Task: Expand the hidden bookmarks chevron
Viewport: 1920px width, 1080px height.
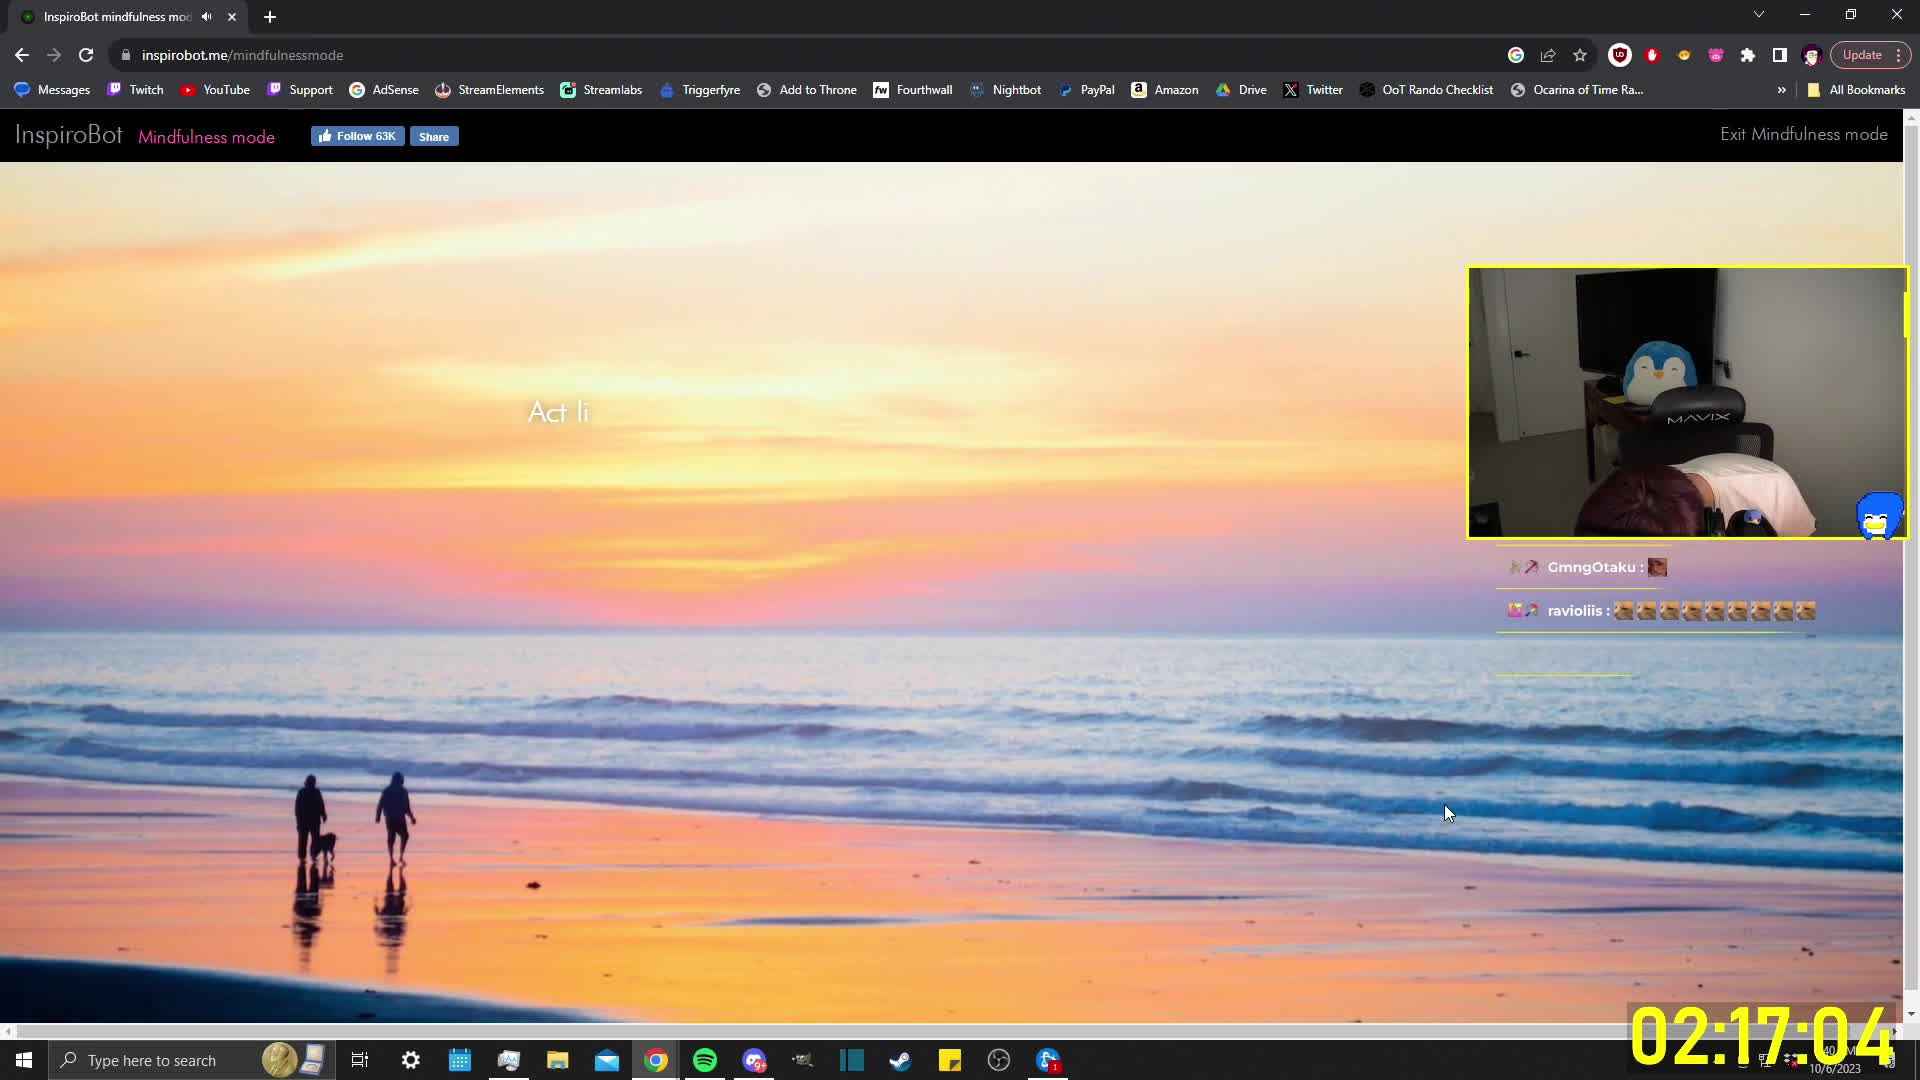Action: tap(1781, 90)
